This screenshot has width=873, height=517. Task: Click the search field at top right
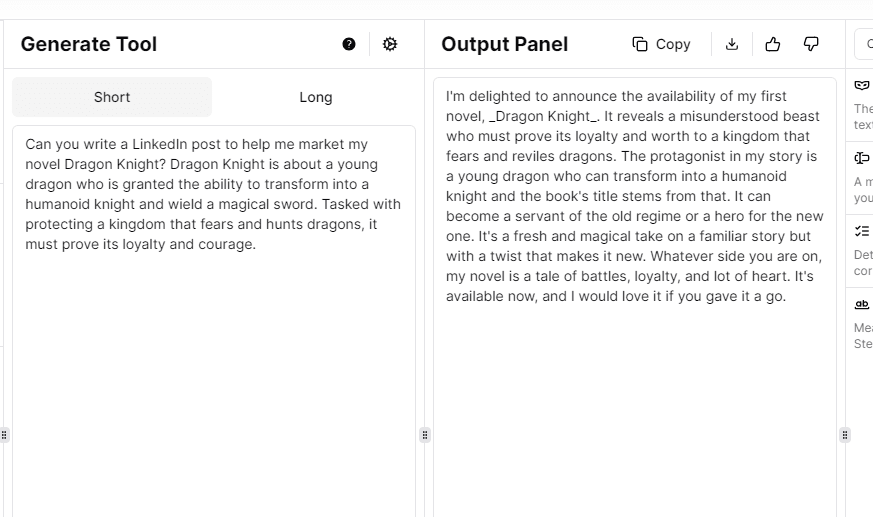[864, 44]
